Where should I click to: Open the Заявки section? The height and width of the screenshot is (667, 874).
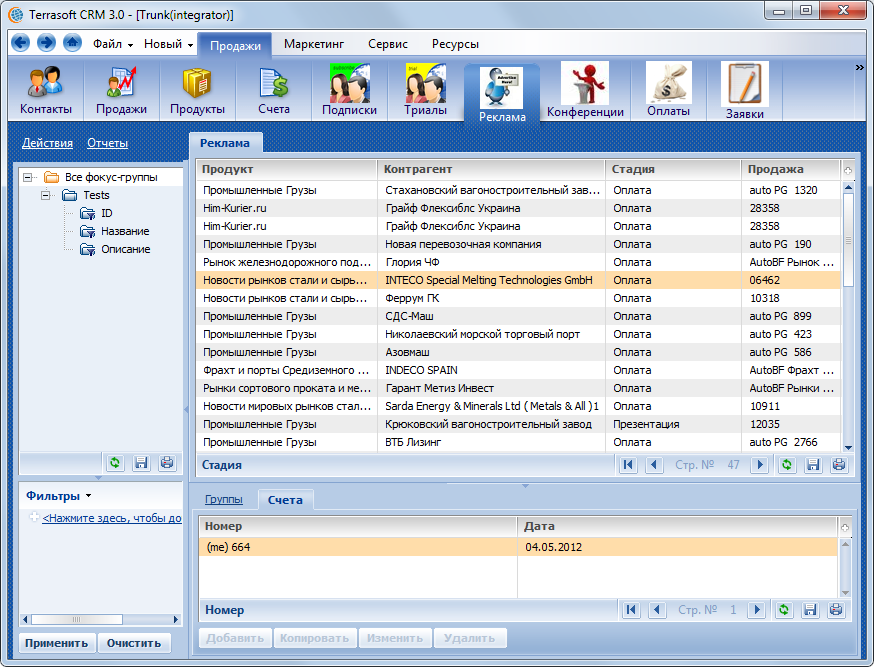[745, 90]
